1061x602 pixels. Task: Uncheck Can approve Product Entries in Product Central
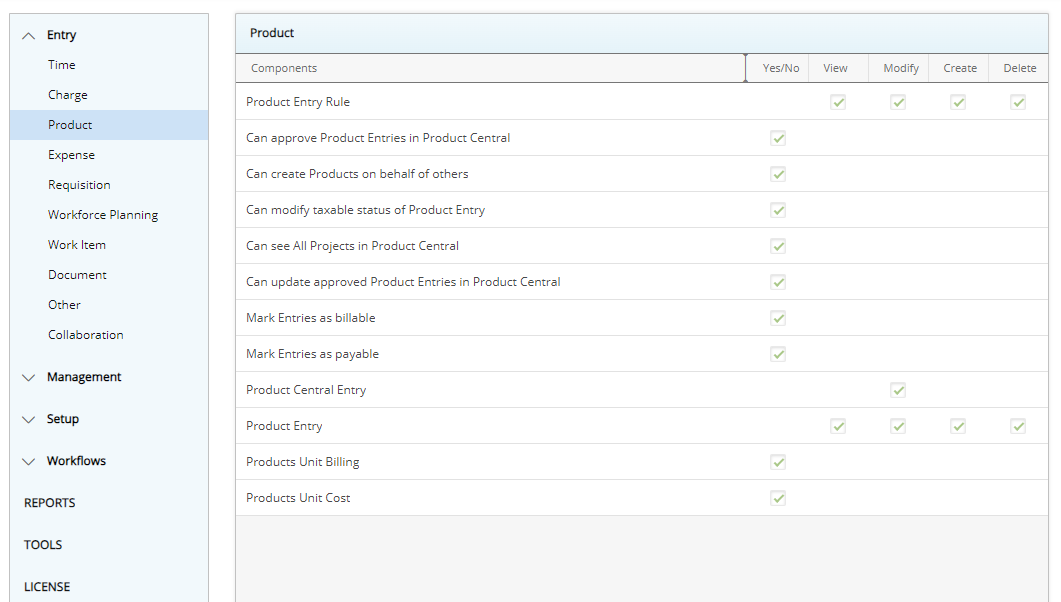click(x=778, y=138)
